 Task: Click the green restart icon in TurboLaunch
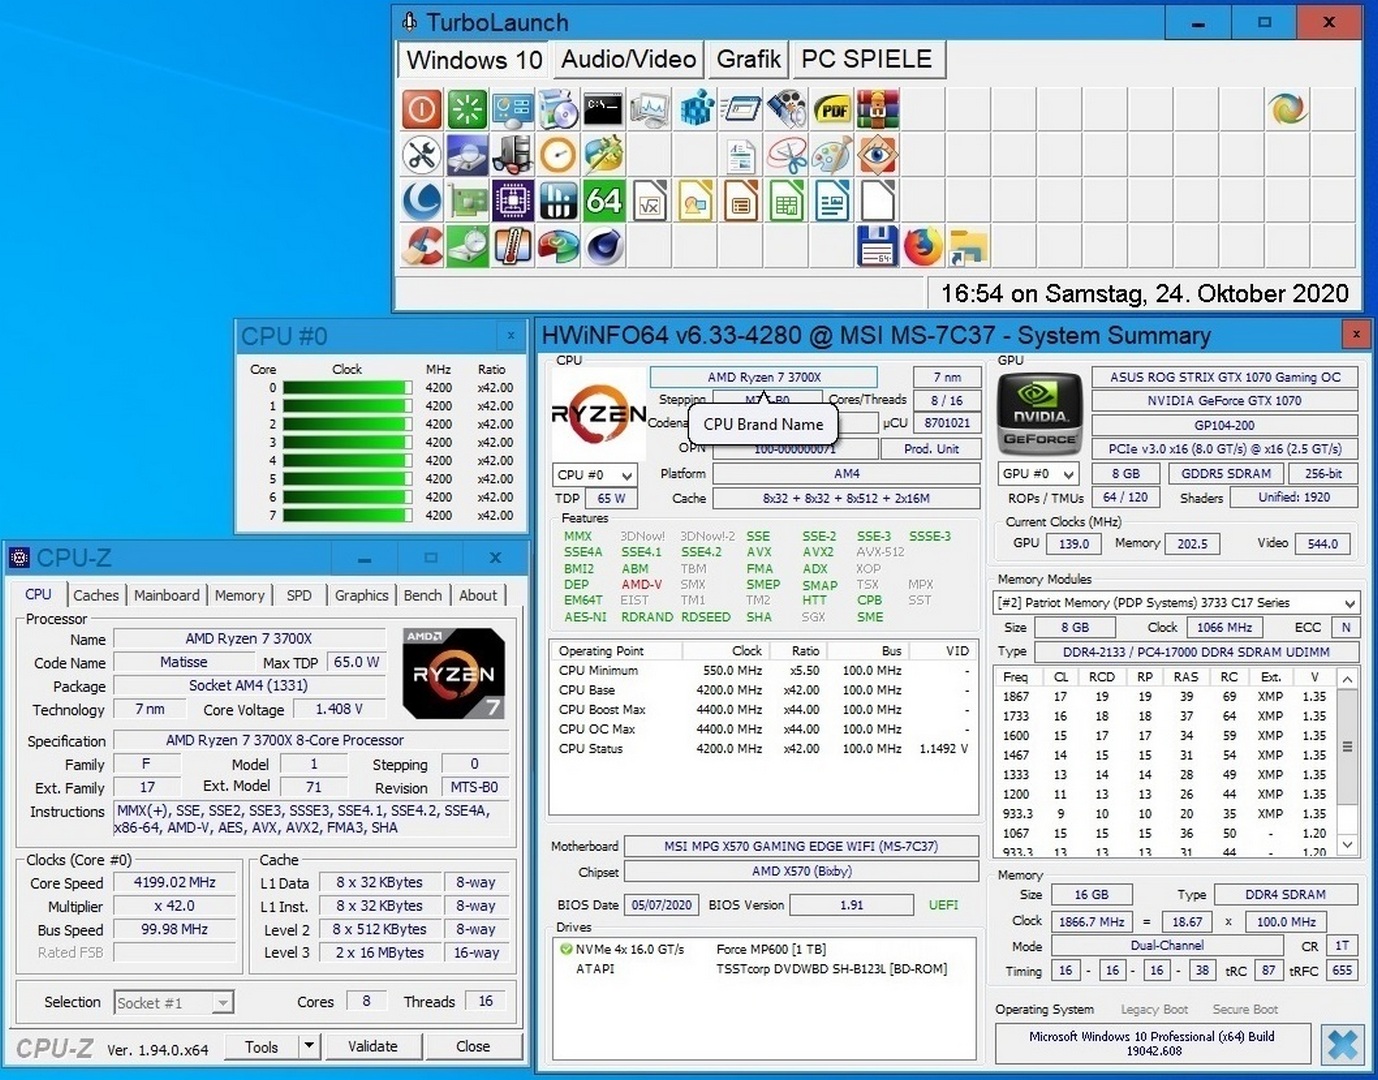(467, 109)
